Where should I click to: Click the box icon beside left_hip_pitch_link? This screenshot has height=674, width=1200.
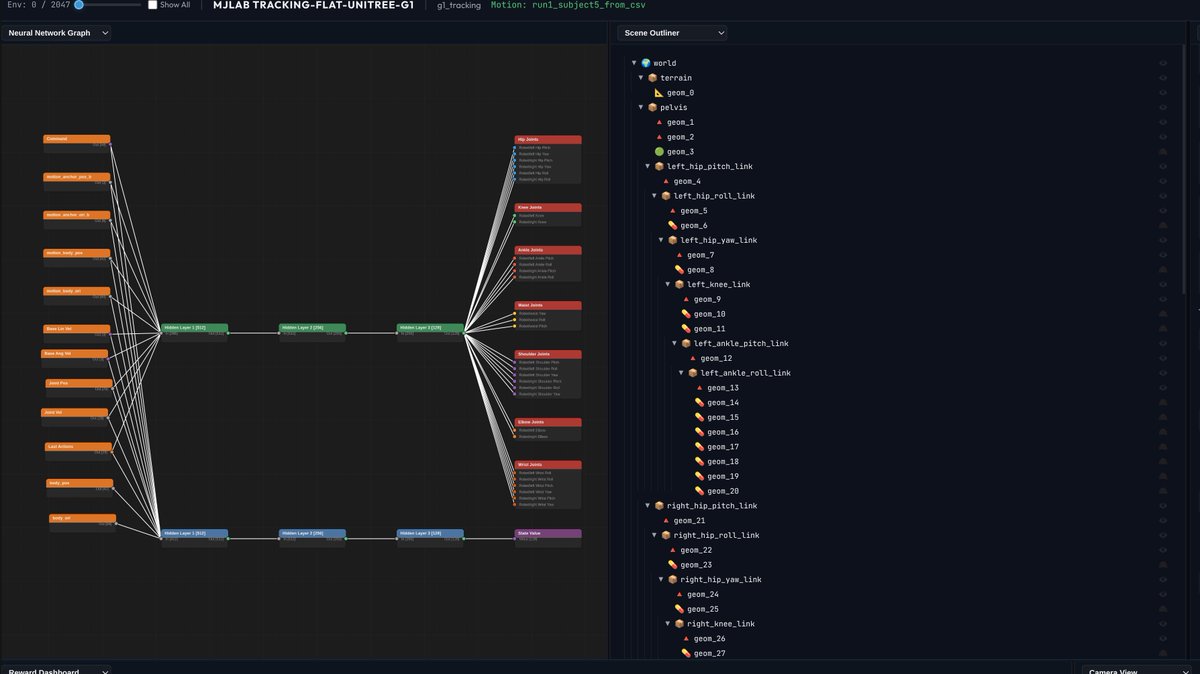(x=660, y=166)
